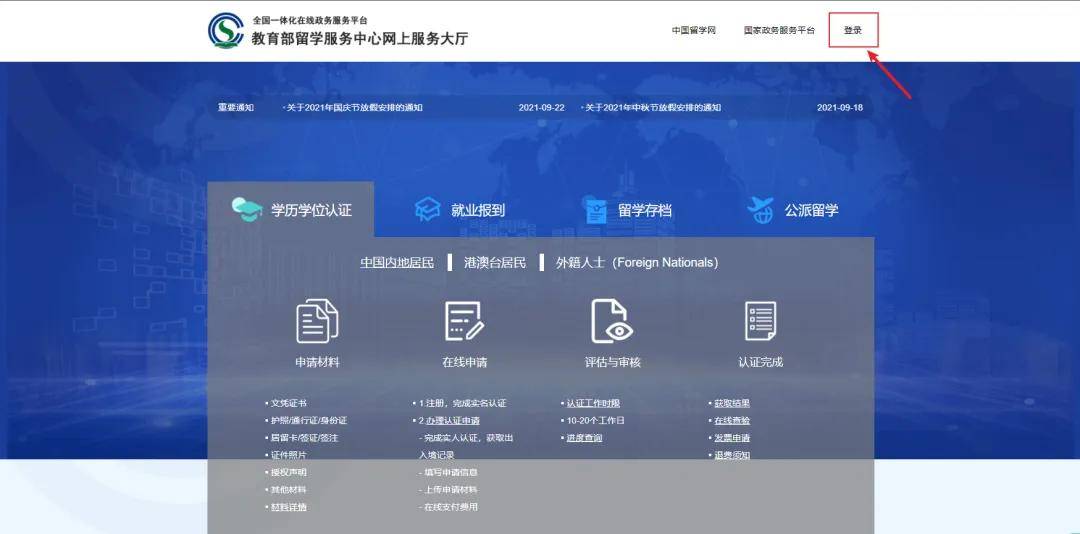Open the 2021国庆节放假安排 notice
Screen dimensions: 1080x534
pos(355,107)
